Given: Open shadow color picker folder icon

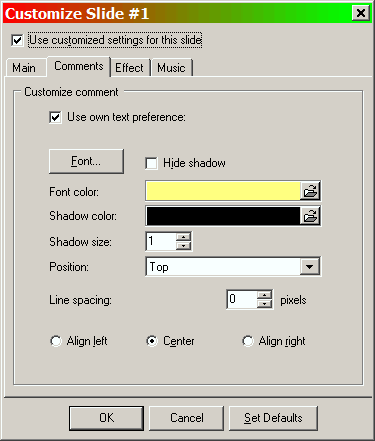Looking at the screenshot, I should point(310,216).
